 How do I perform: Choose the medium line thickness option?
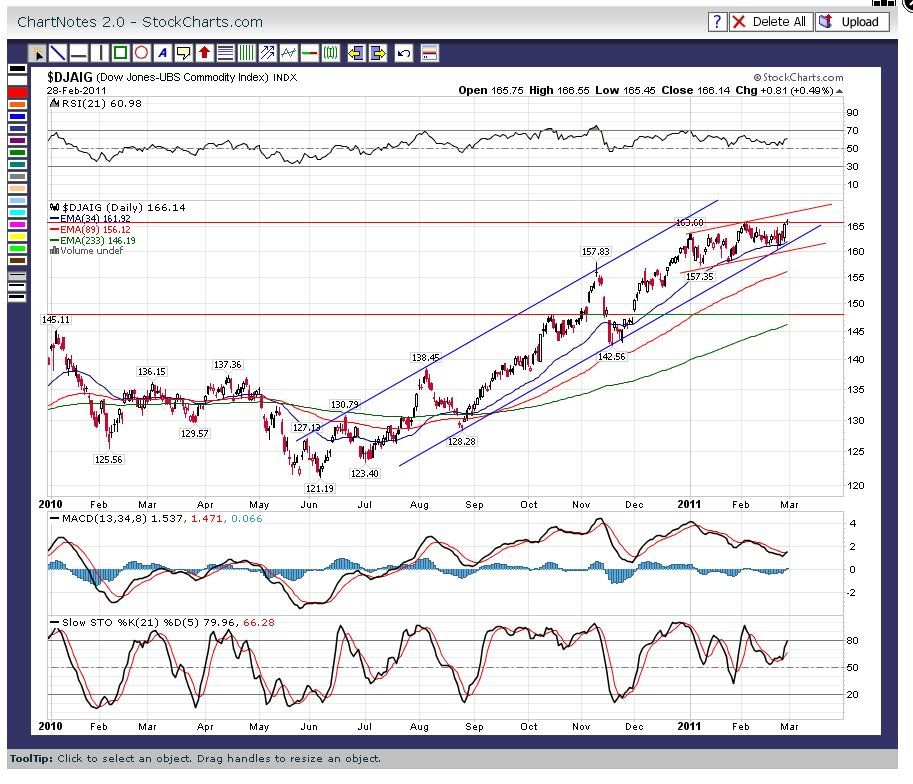tap(17, 287)
